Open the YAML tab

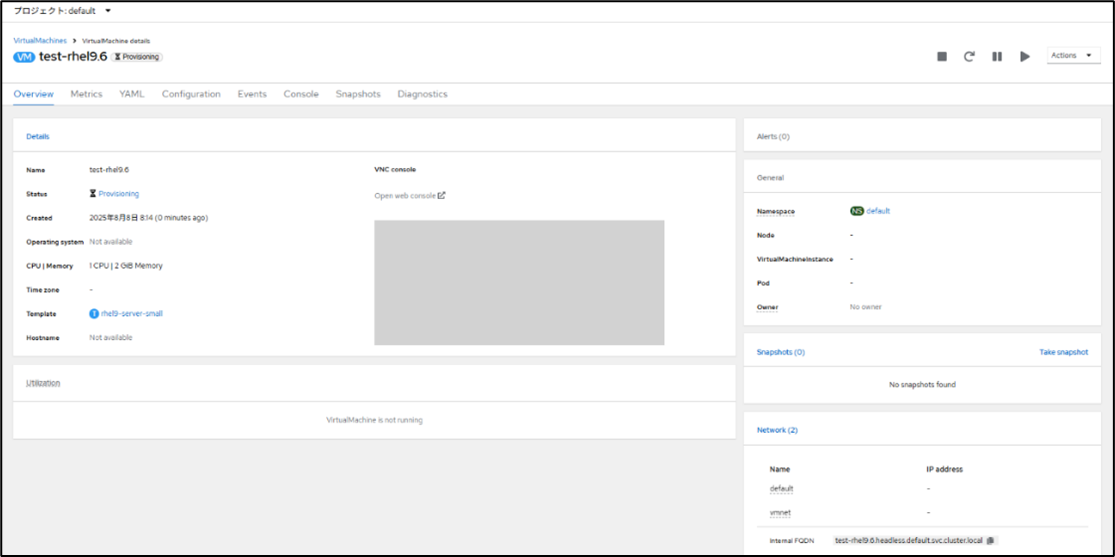coord(132,94)
